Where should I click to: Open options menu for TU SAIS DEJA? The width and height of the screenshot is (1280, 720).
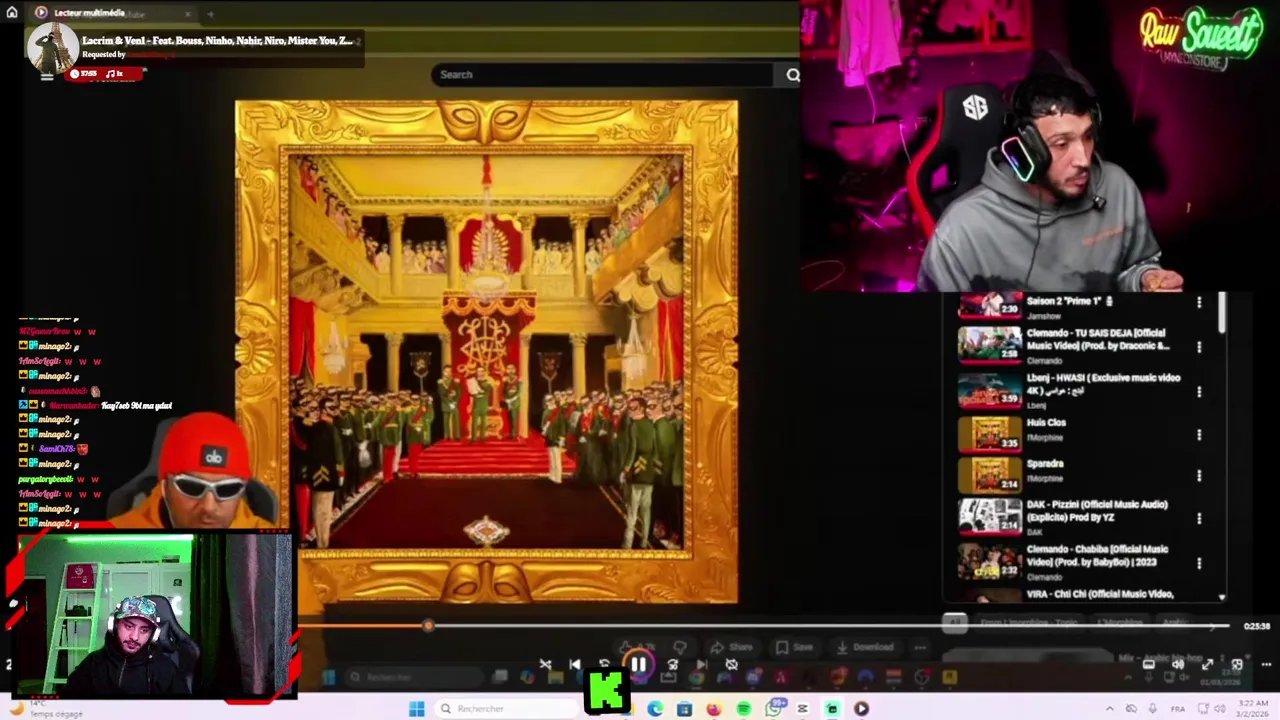[1199, 347]
